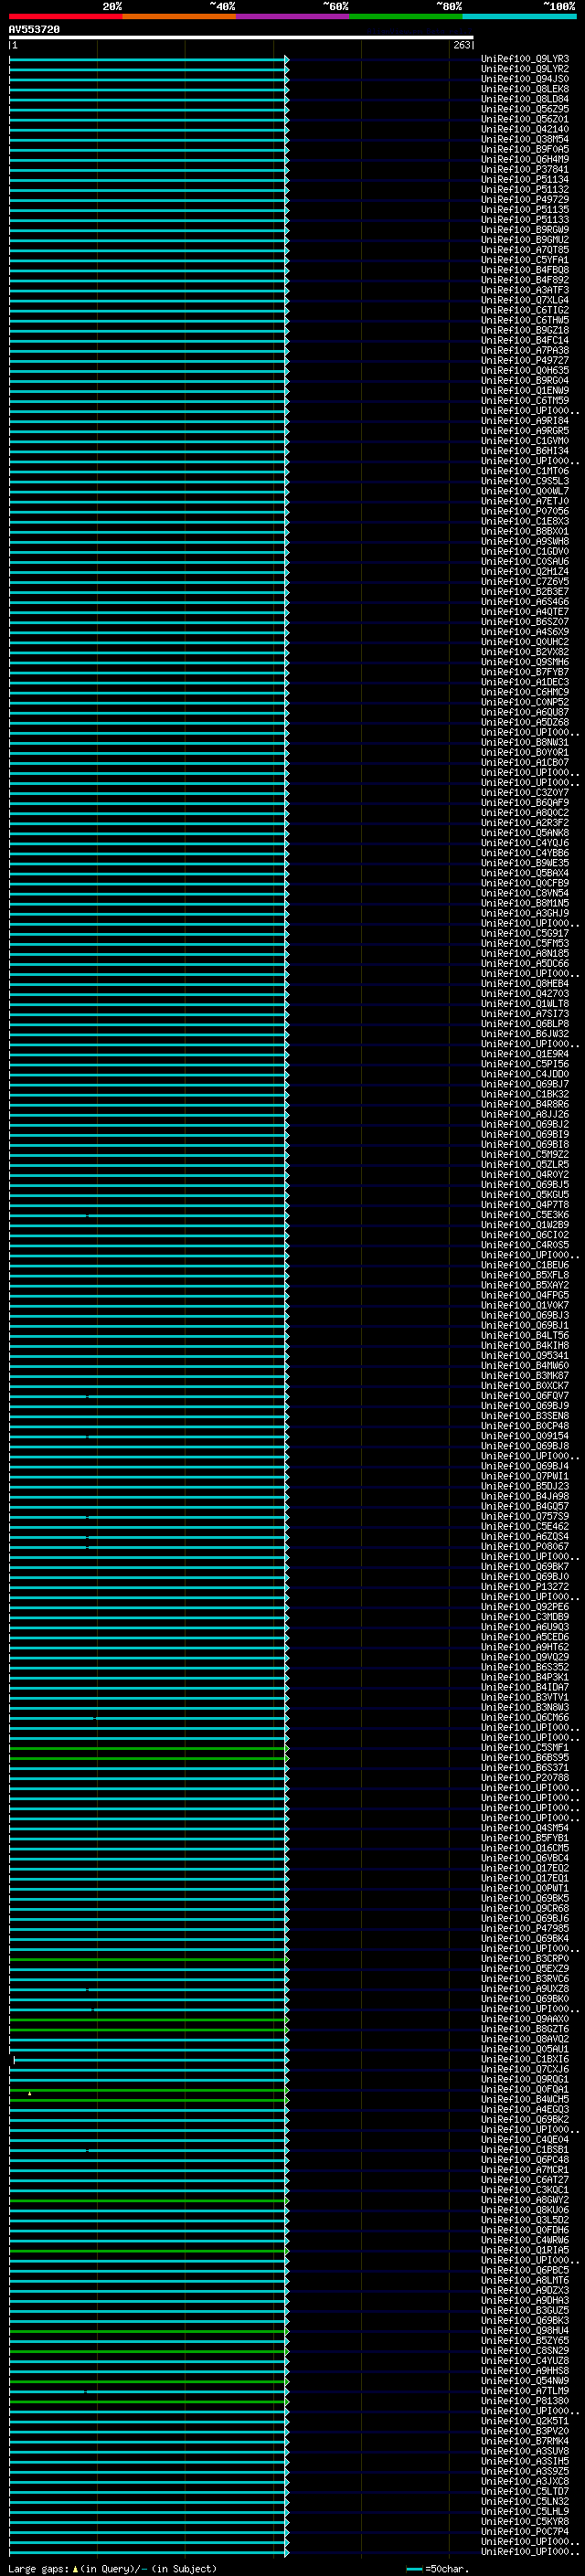Click hit label UniRef100_Q7XLG4

coord(525,300)
